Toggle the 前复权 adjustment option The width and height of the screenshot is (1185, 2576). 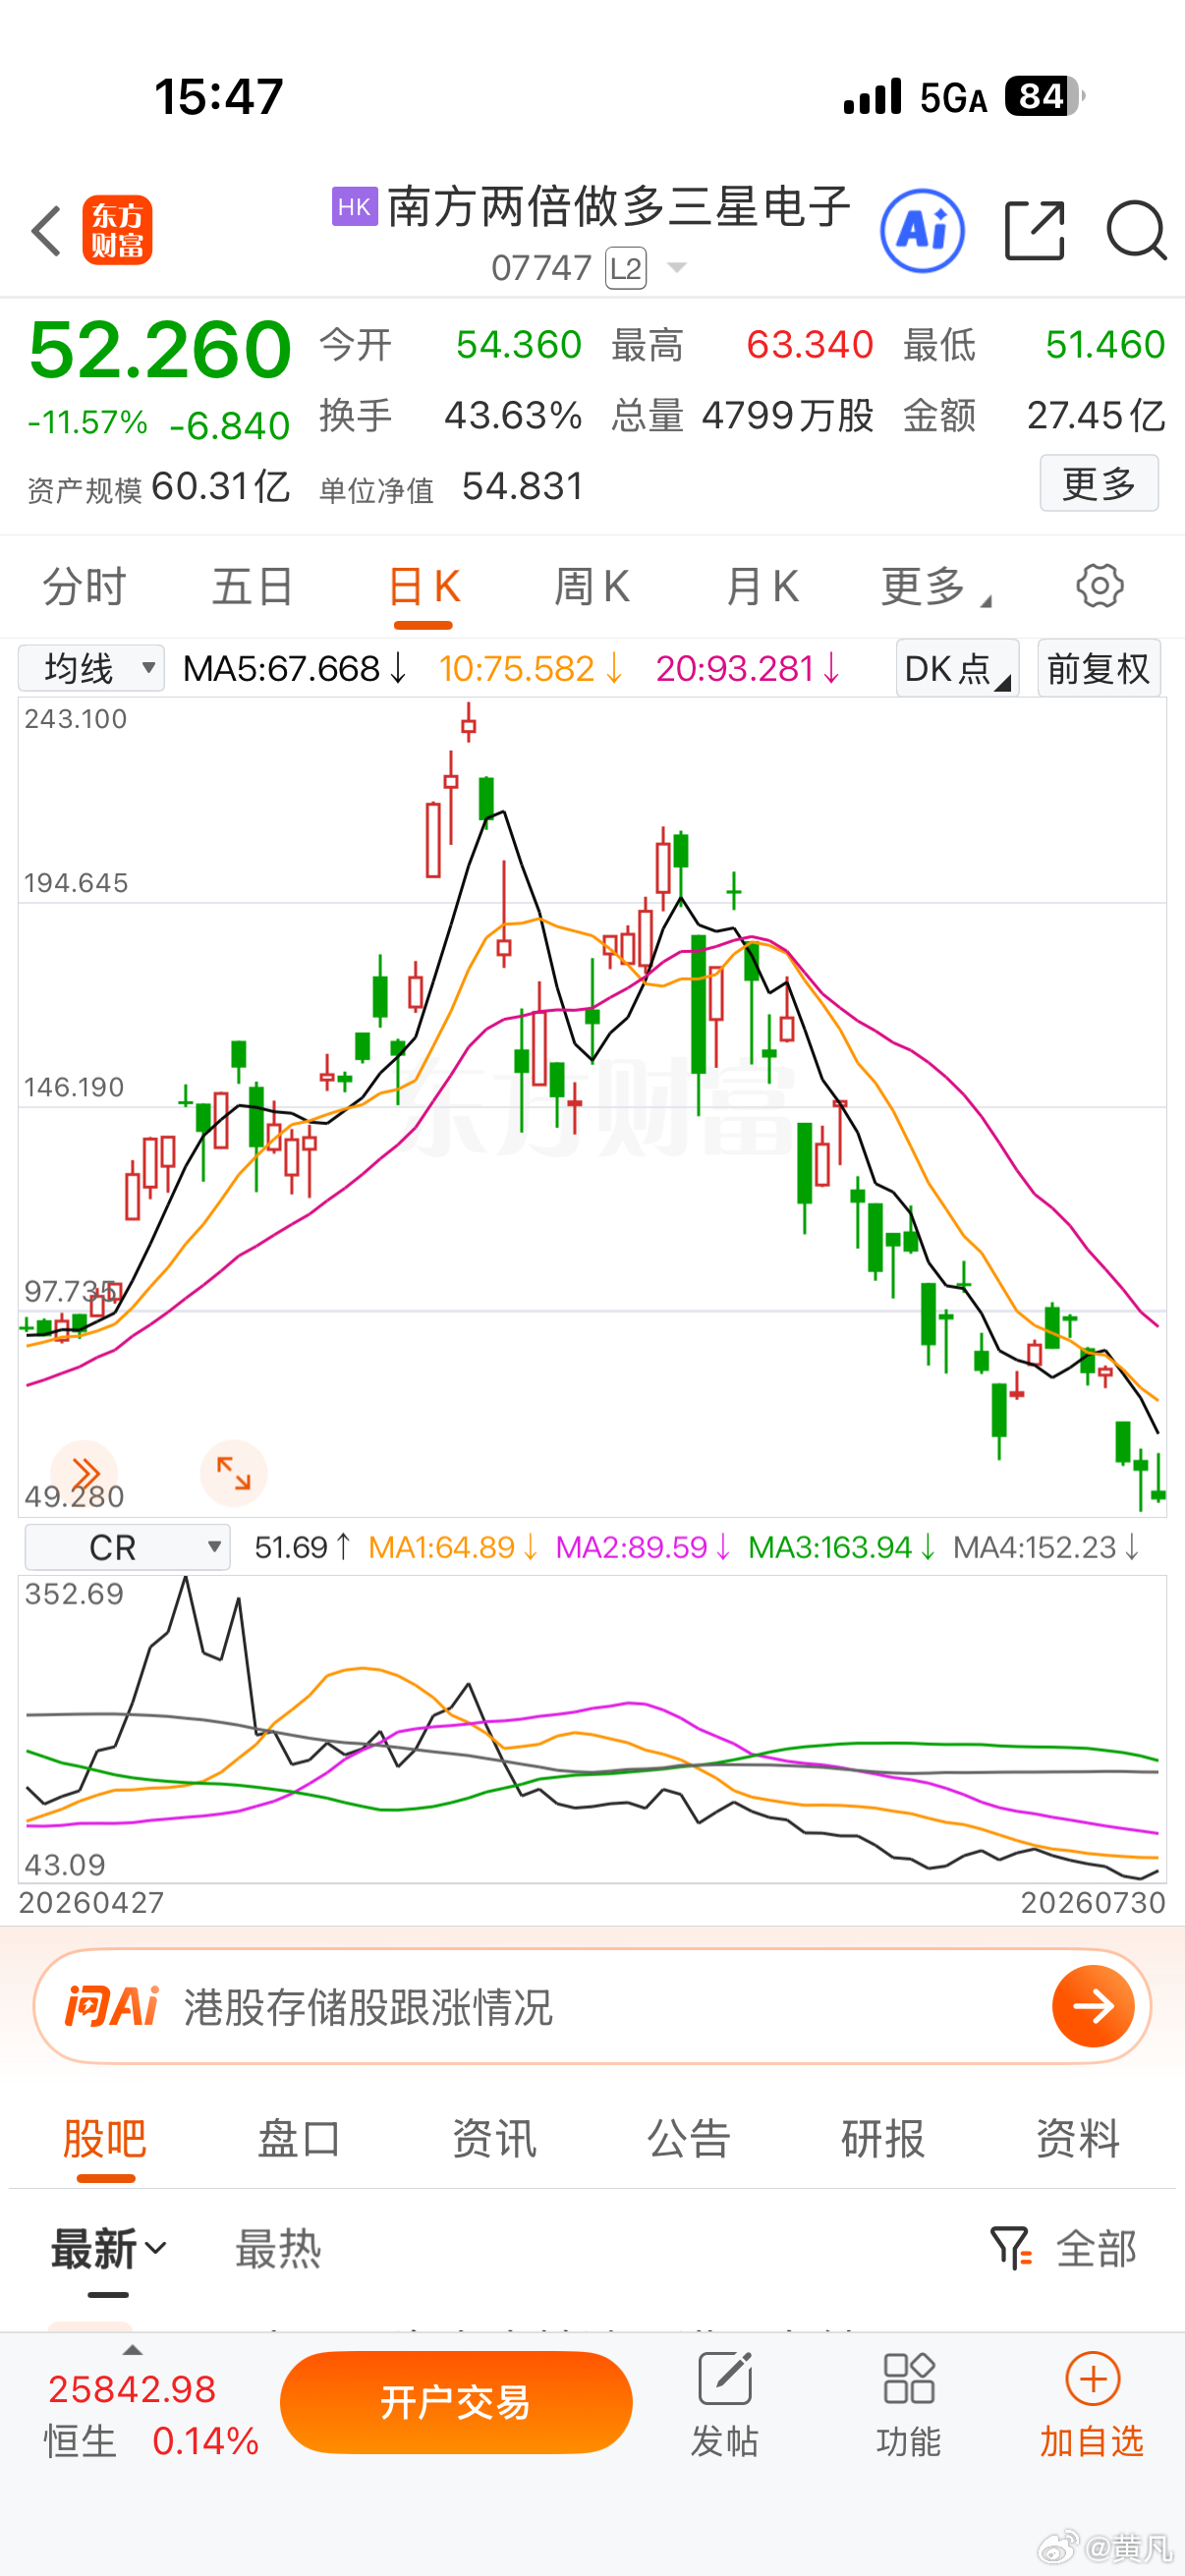coord(1099,668)
